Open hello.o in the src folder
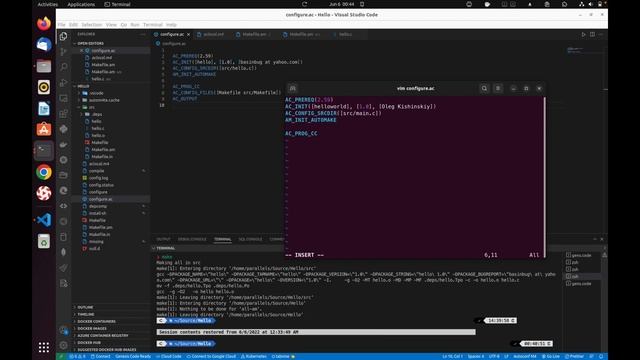Viewport: 640px width, 360px height. click(x=98, y=135)
